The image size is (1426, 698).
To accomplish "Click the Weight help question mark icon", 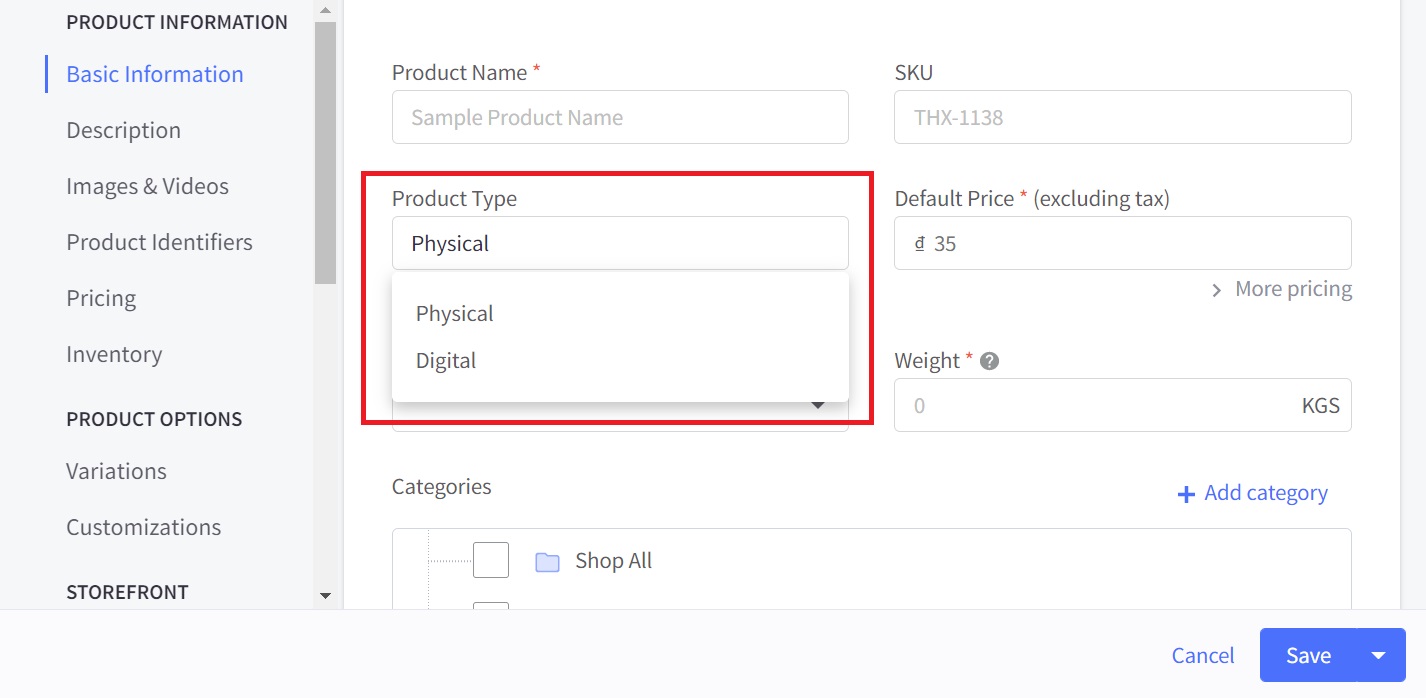I will point(990,361).
